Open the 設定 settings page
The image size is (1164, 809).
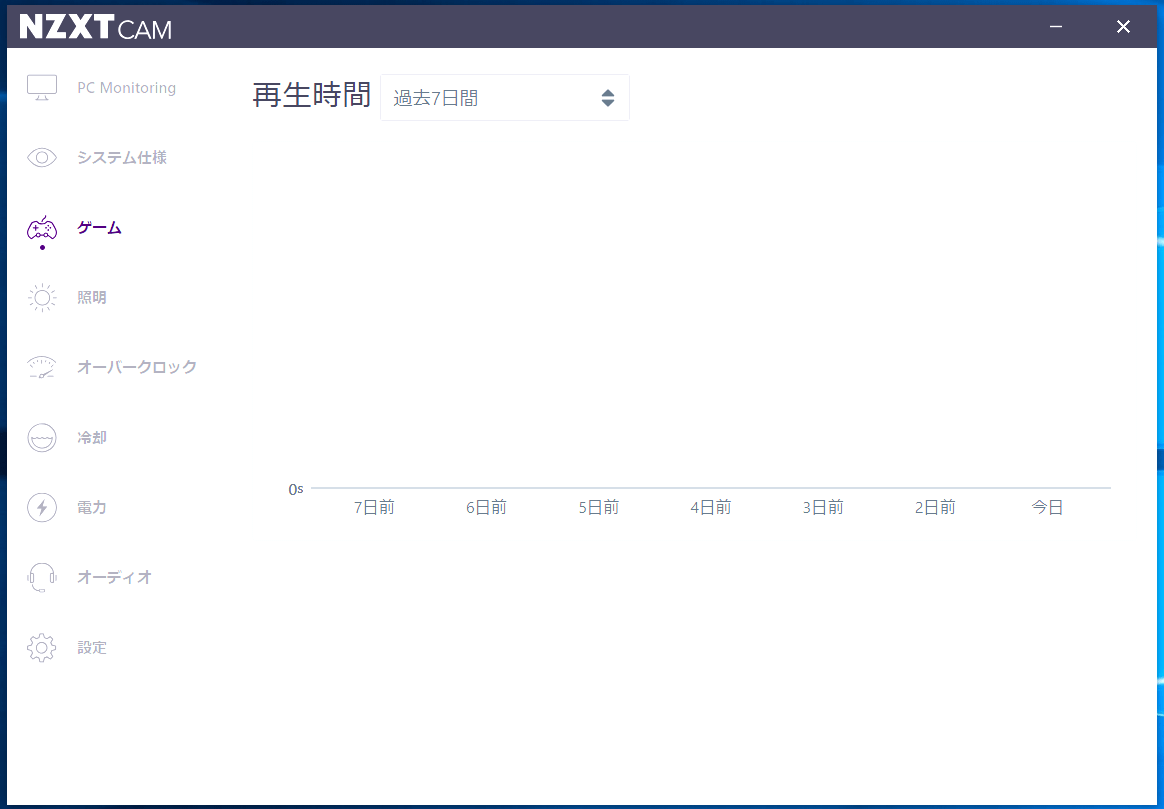tap(92, 647)
